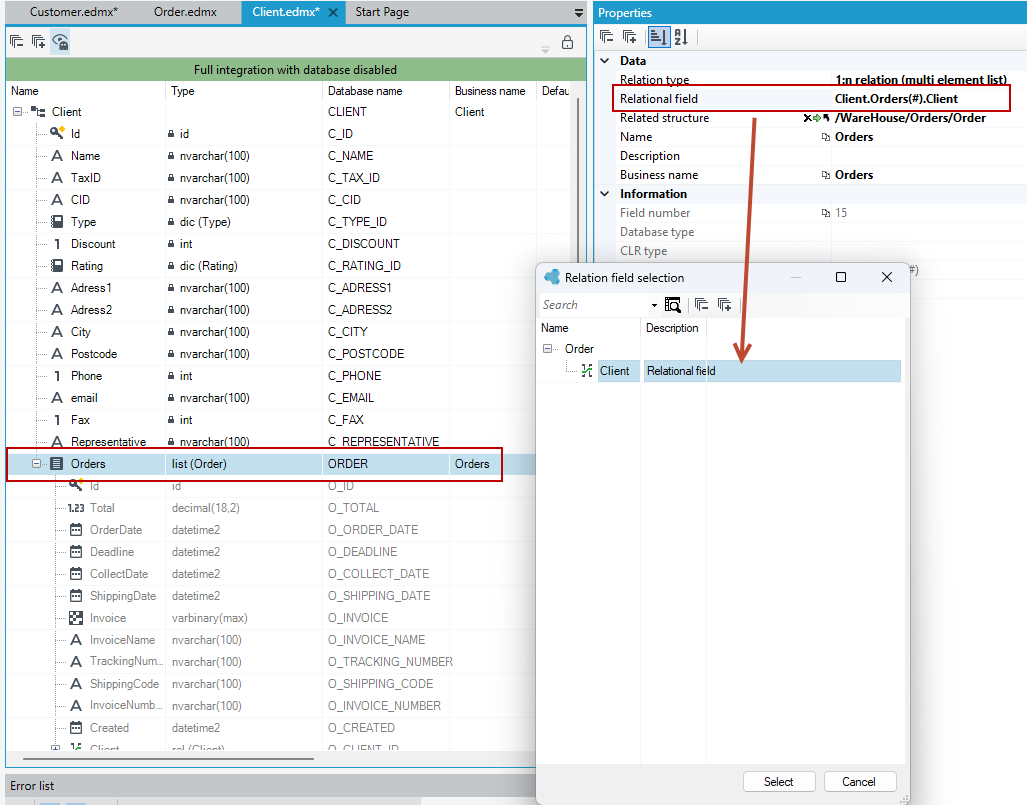Enable categorized view in Properties panel
Viewport: 1027px width, 805px height.
coord(658,37)
